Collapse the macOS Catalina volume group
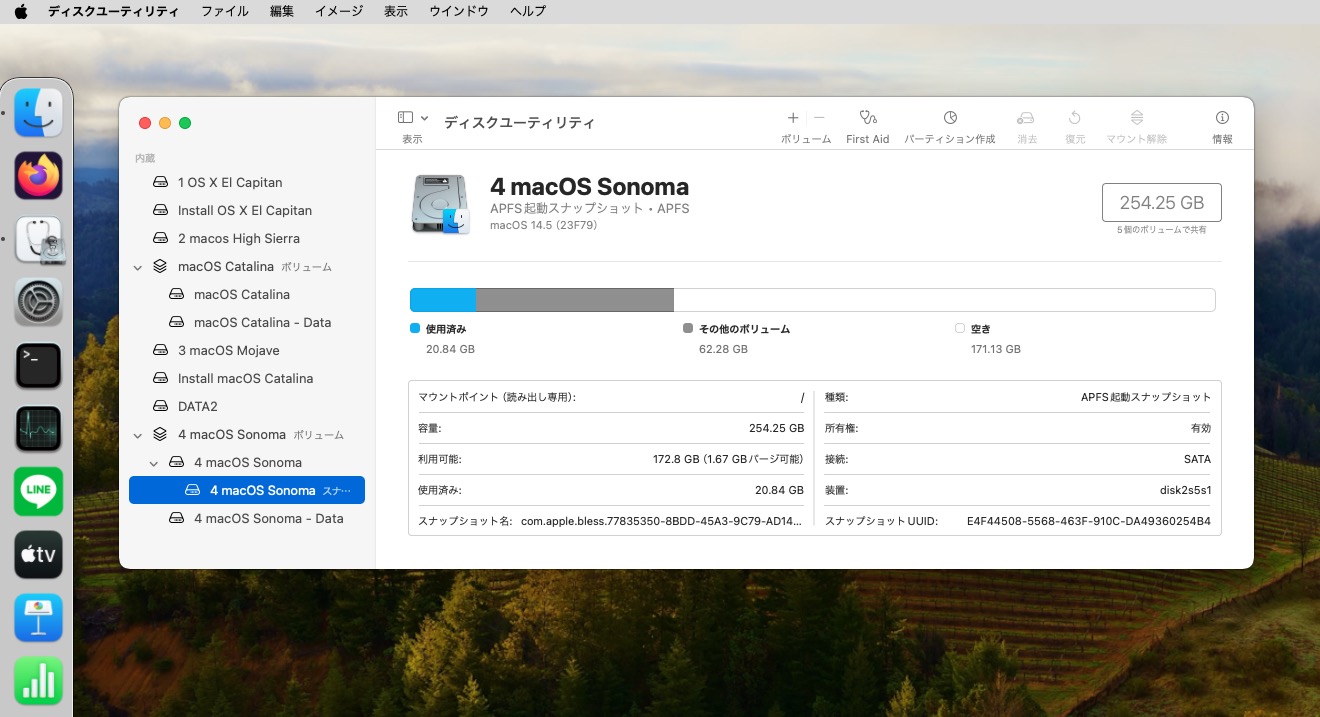This screenshot has width=1320, height=717. [138, 267]
